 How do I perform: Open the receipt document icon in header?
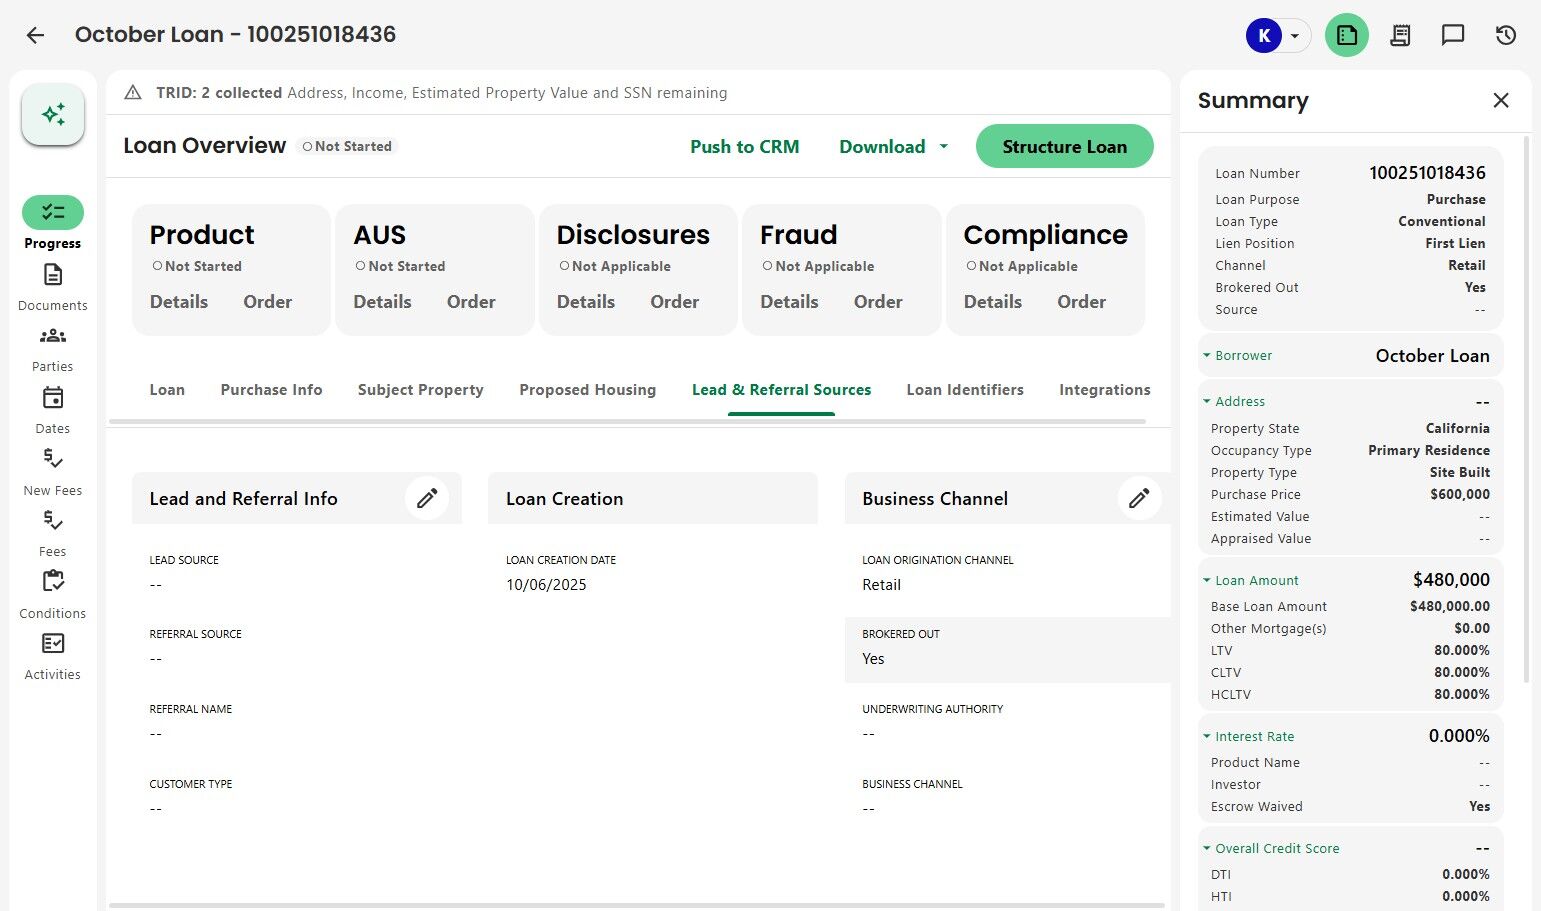tap(1400, 35)
